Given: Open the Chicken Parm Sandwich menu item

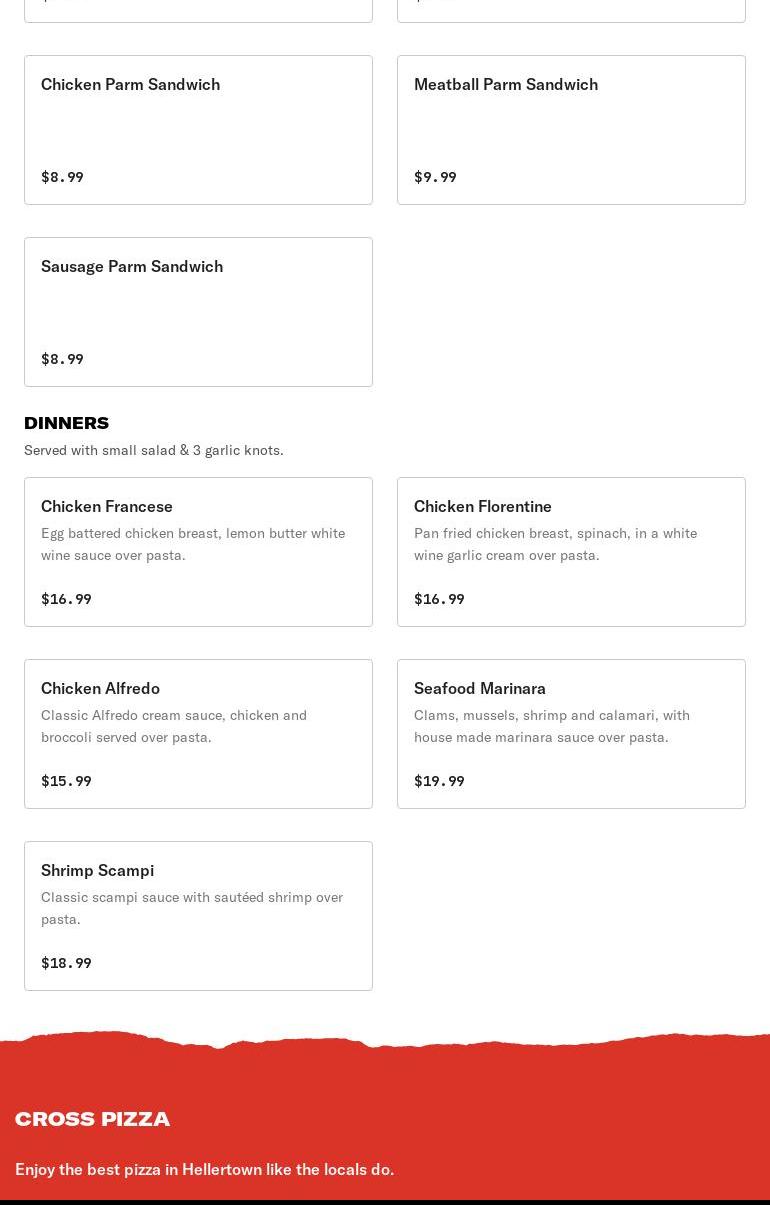Looking at the screenshot, I should [130, 85].
